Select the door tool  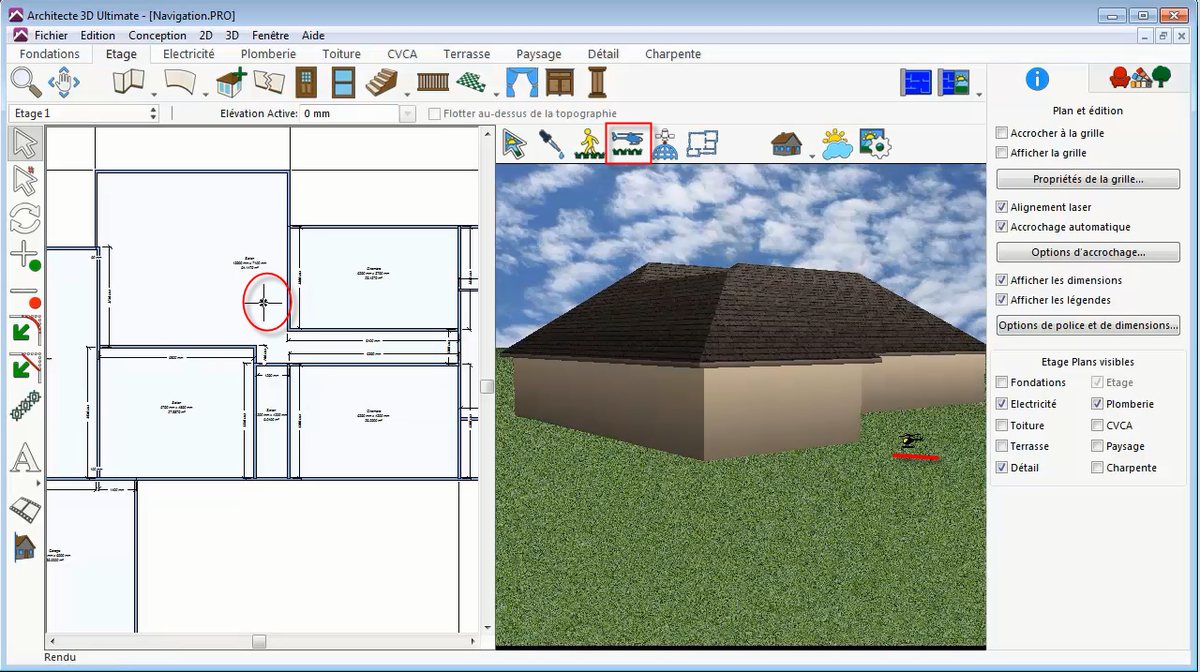(x=306, y=82)
